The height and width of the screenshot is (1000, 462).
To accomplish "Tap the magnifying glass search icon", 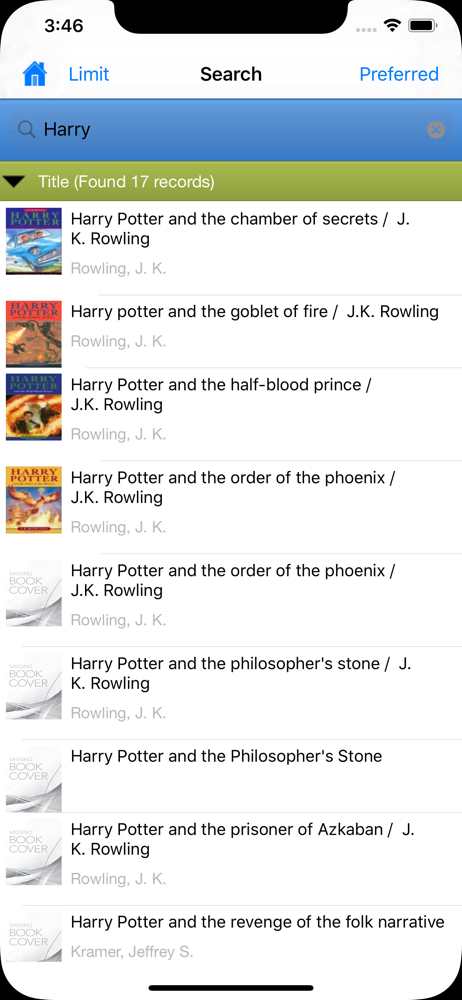I will 26,129.
